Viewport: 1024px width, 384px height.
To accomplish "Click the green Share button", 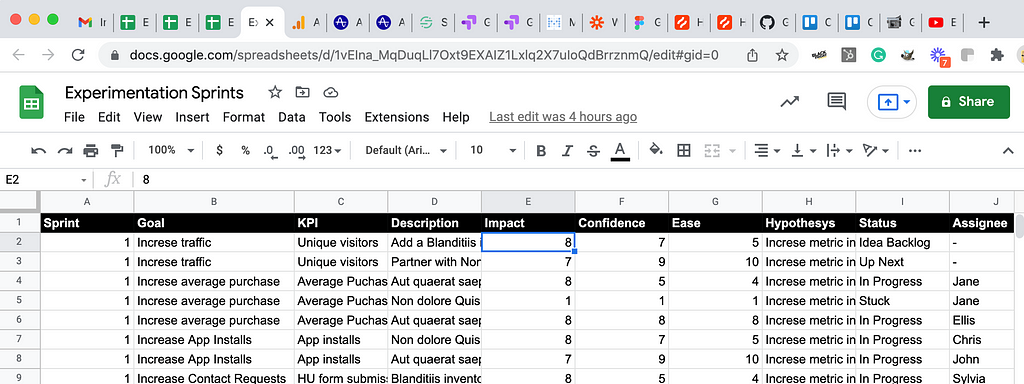I will click(968, 102).
